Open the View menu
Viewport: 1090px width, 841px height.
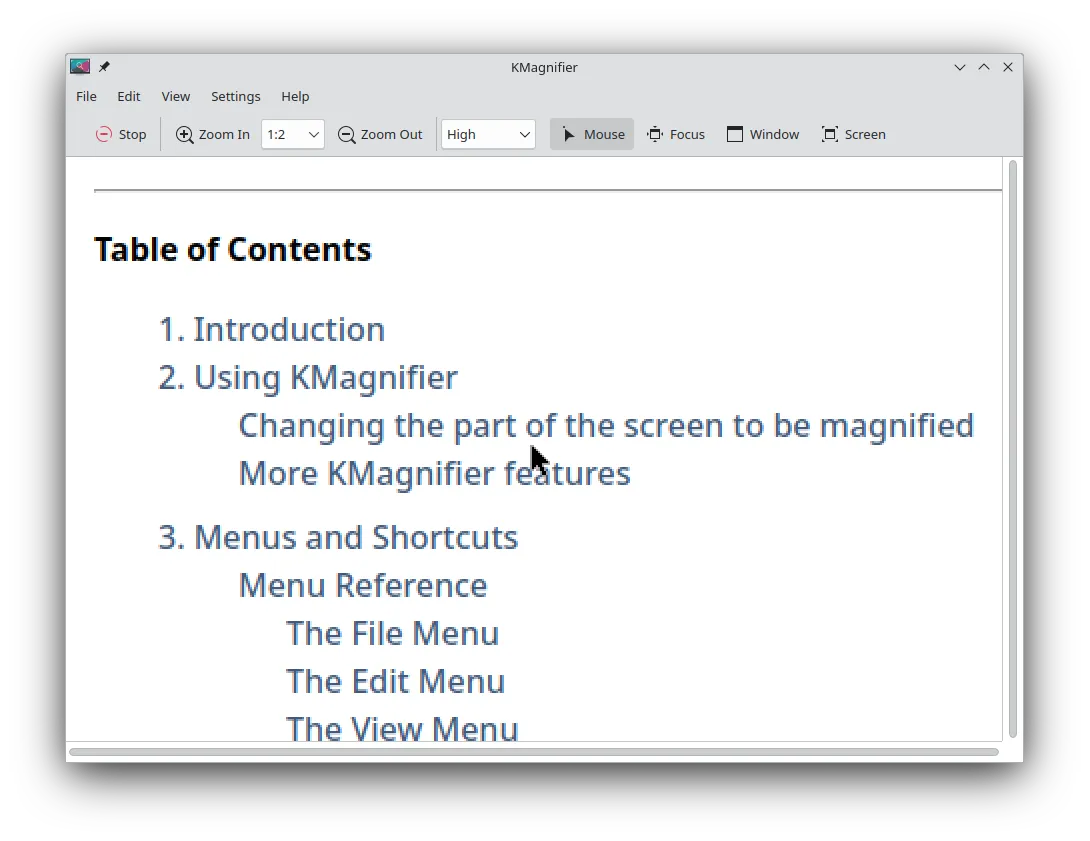(175, 96)
